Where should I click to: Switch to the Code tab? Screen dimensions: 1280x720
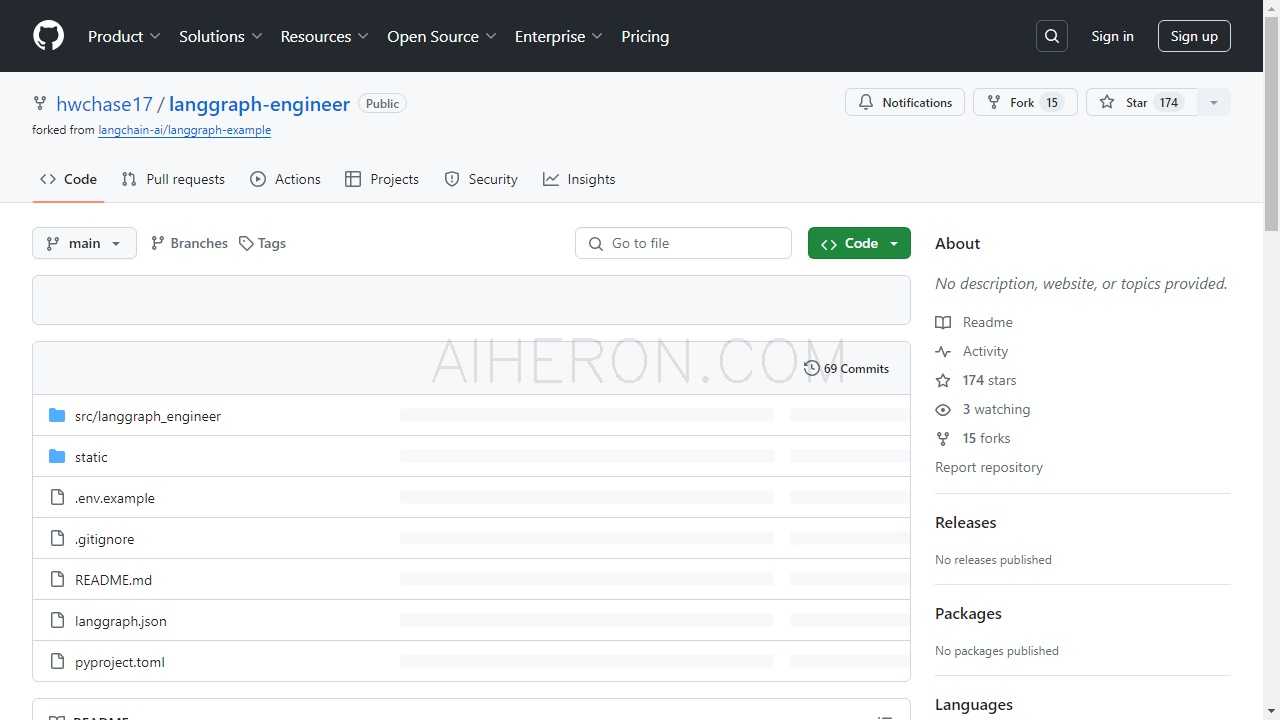pos(68,179)
